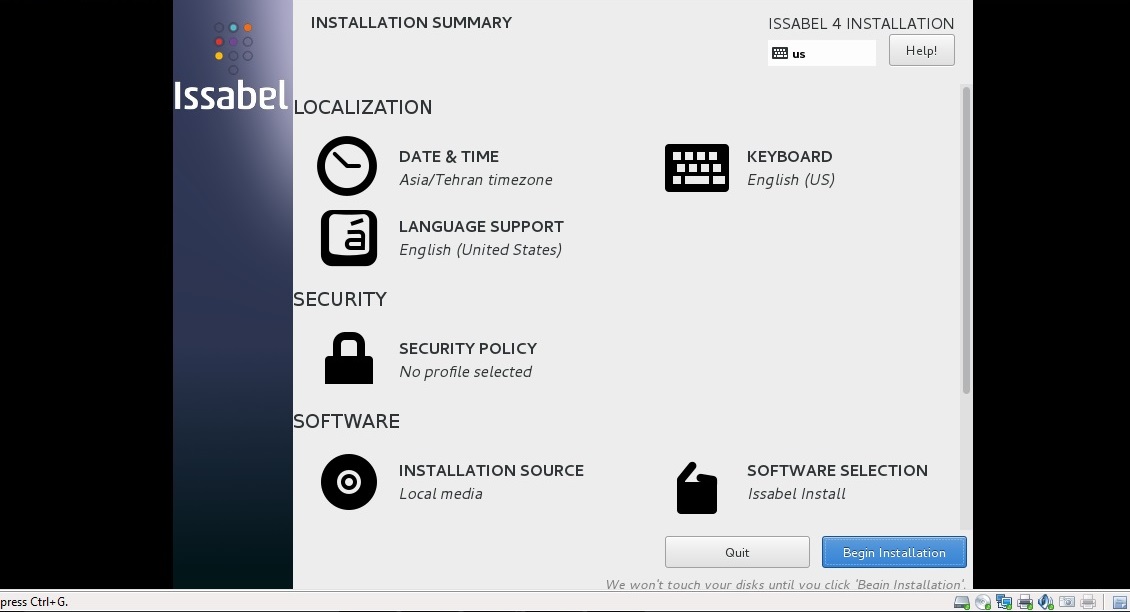Click the keyboard icon in the us layout indicator
Screen dimensions: 1130x612
[x=780, y=53]
